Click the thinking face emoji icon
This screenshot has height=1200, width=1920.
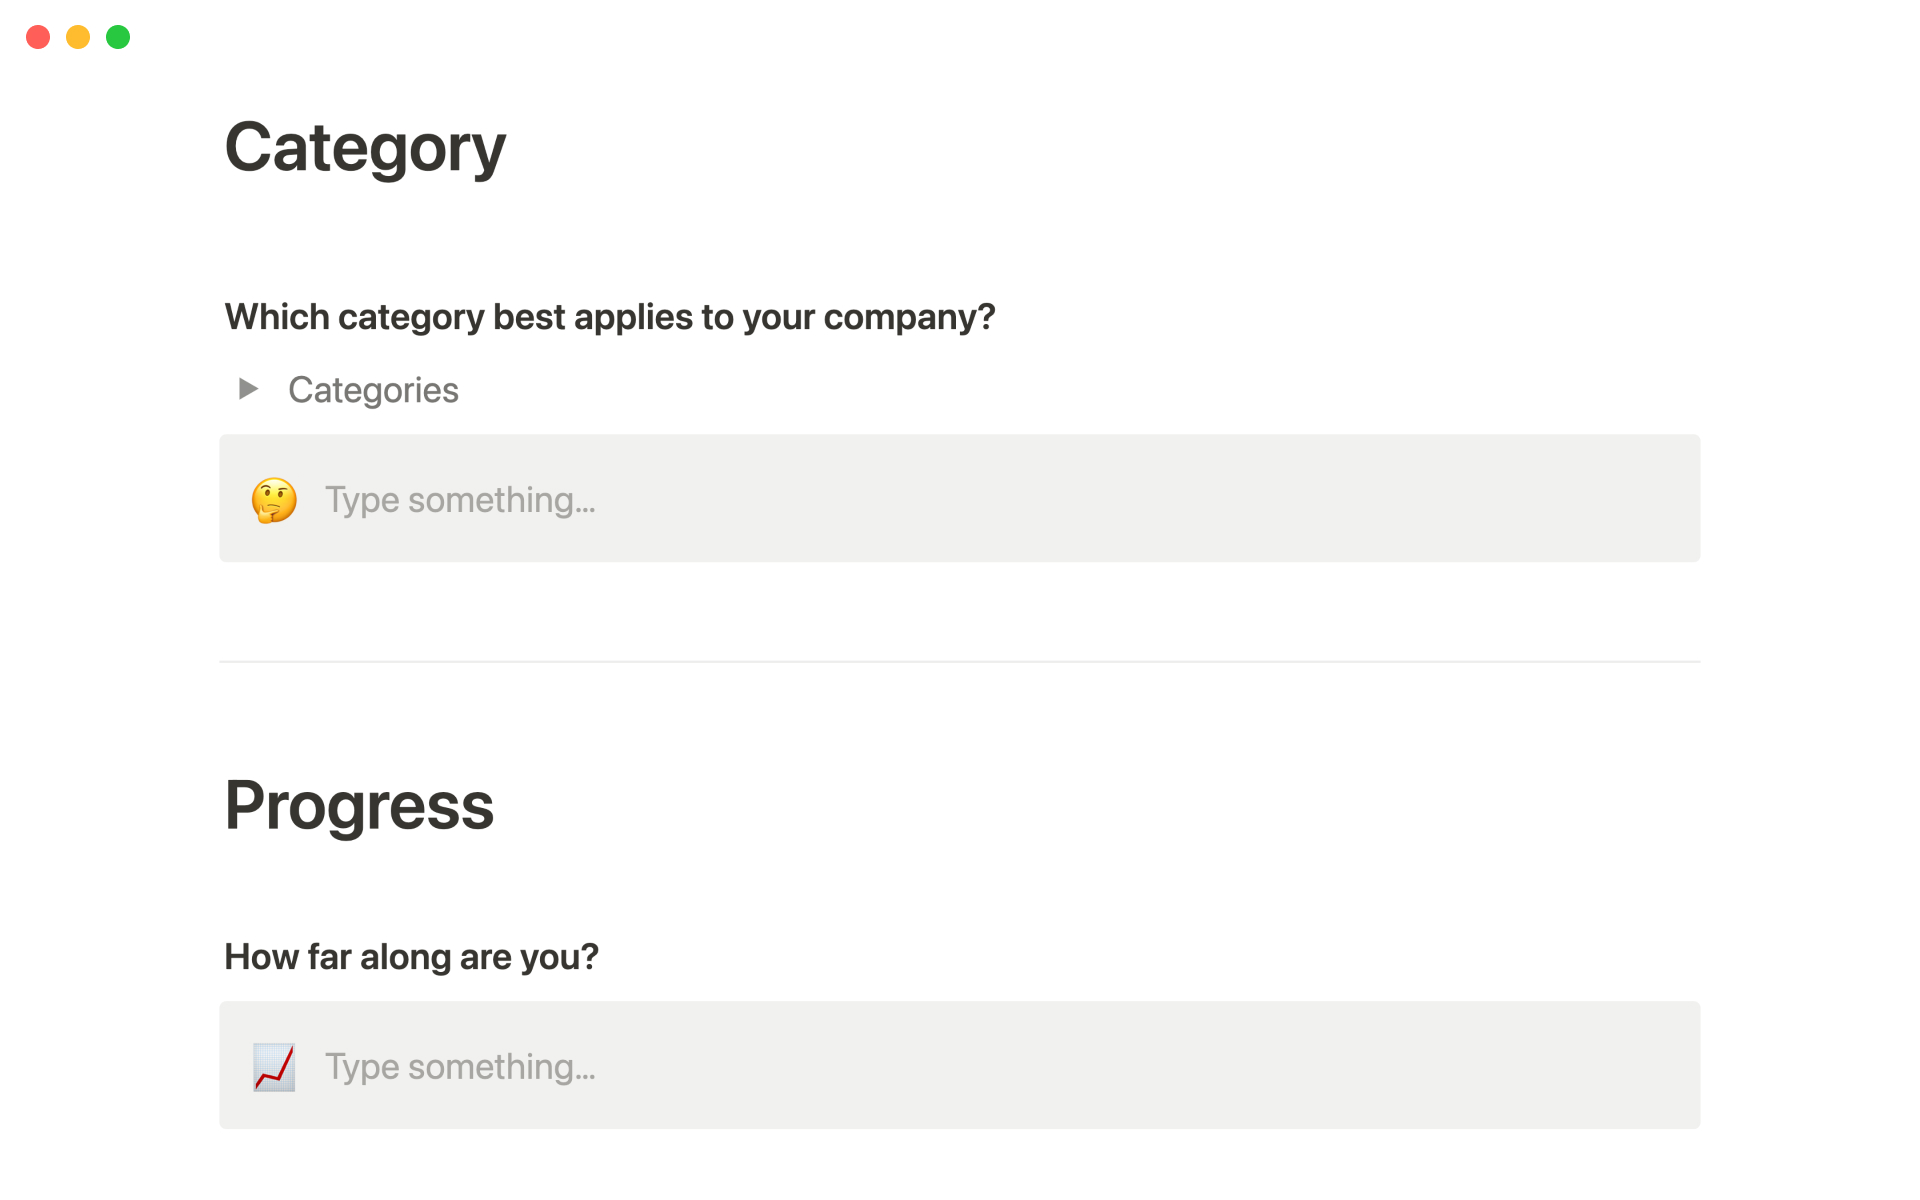(274, 500)
